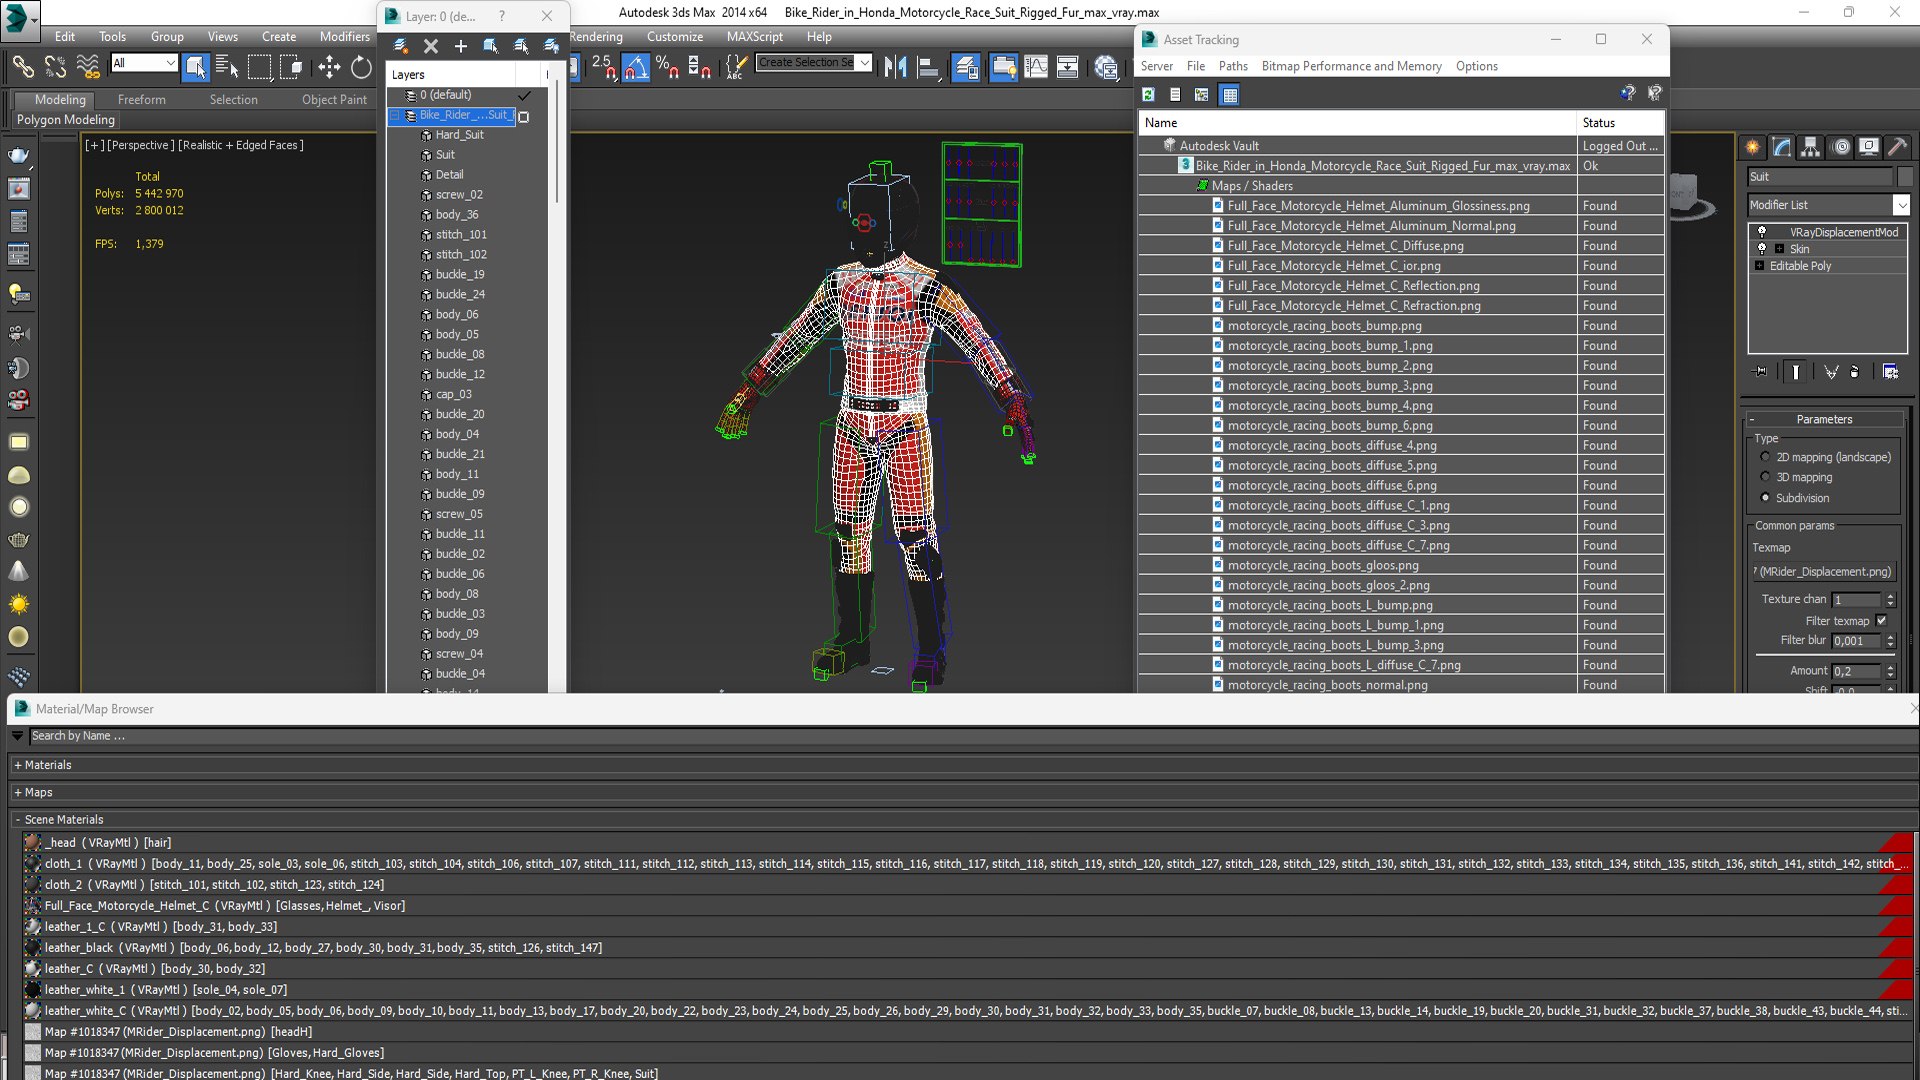This screenshot has height=1080, width=1920.
Task: Click Texmap MRider_Displacement.png button
Action: (x=1825, y=572)
